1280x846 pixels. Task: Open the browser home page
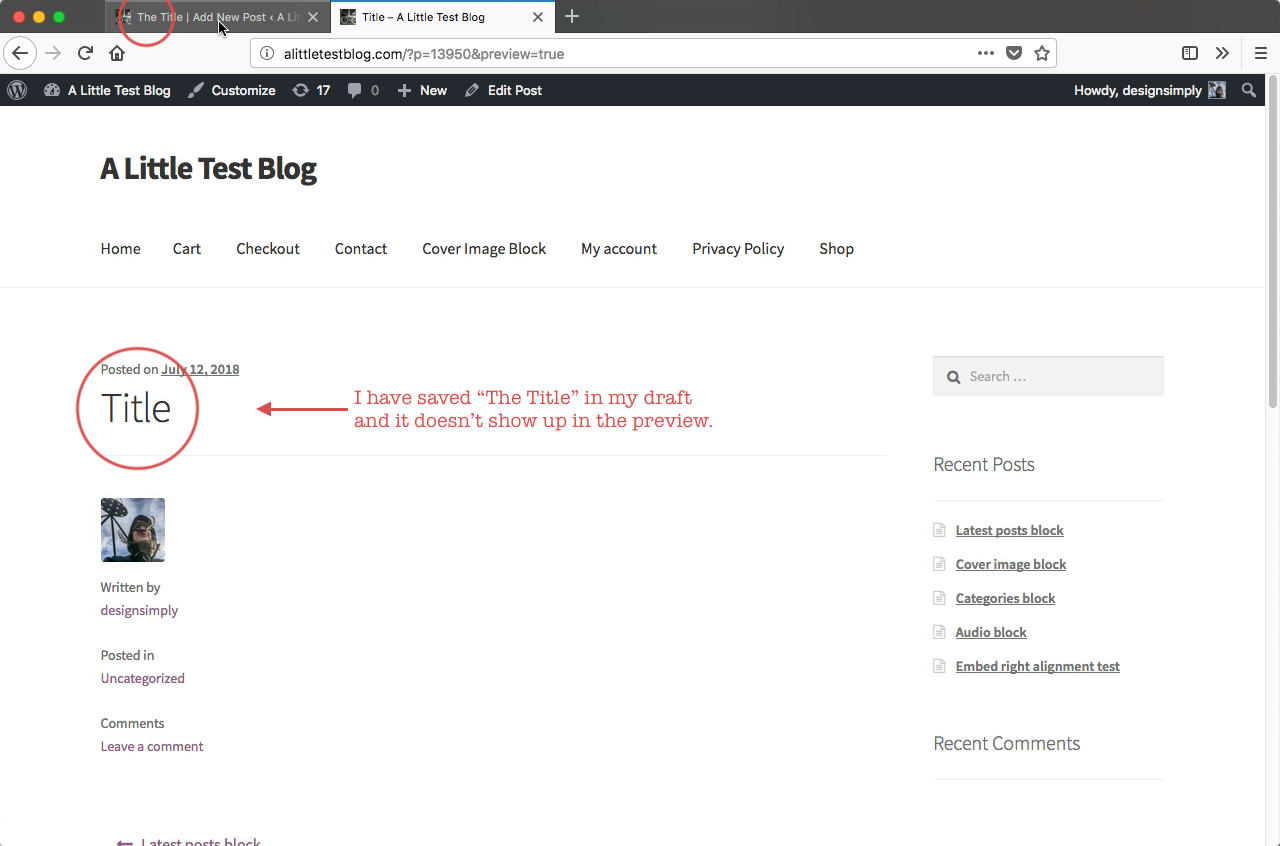point(117,53)
